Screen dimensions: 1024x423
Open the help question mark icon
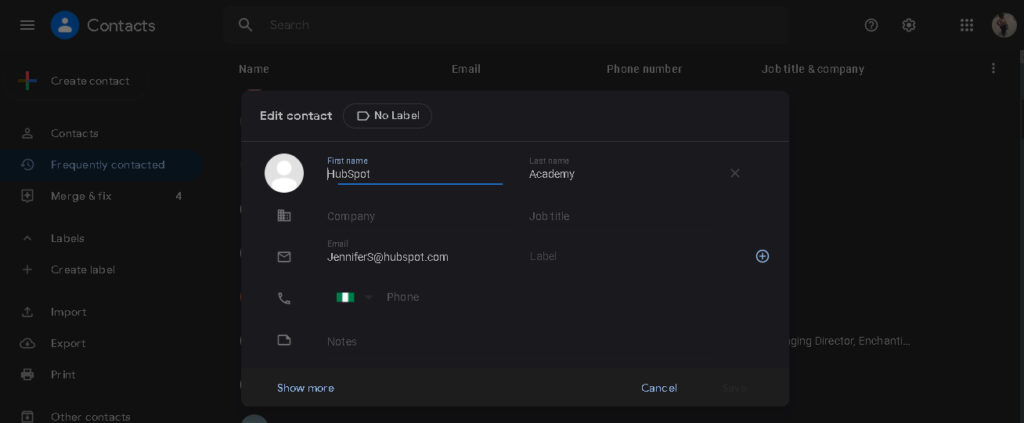pyautogui.click(x=871, y=25)
